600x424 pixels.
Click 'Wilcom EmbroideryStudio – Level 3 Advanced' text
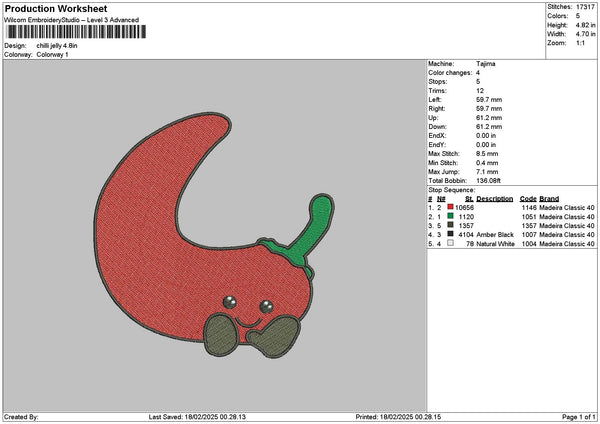click(72, 20)
